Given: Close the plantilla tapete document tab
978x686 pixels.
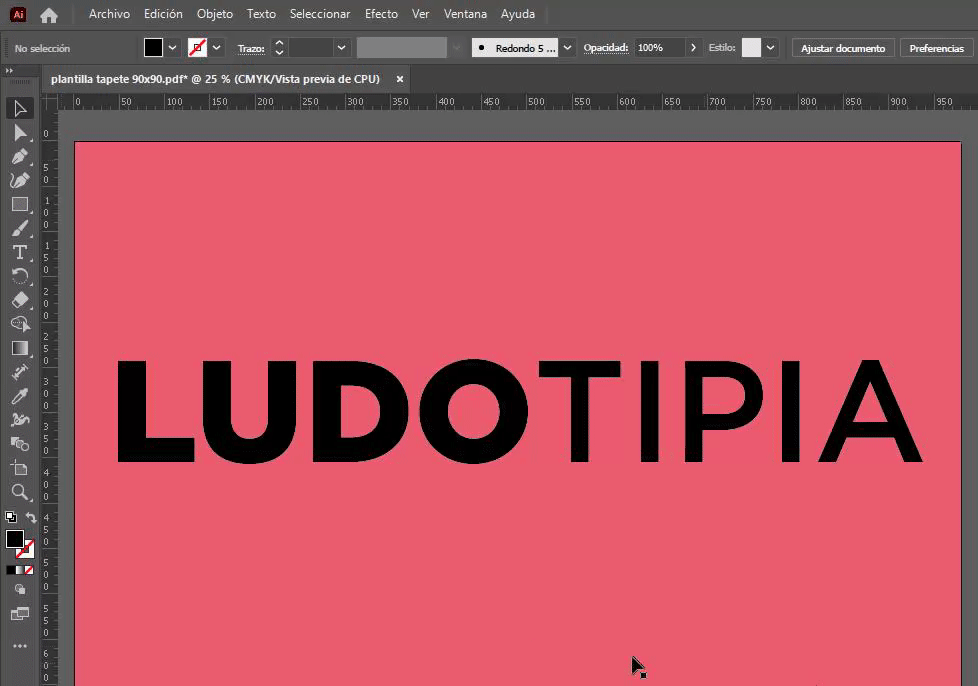Looking at the screenshot, I should coord(400,79).
